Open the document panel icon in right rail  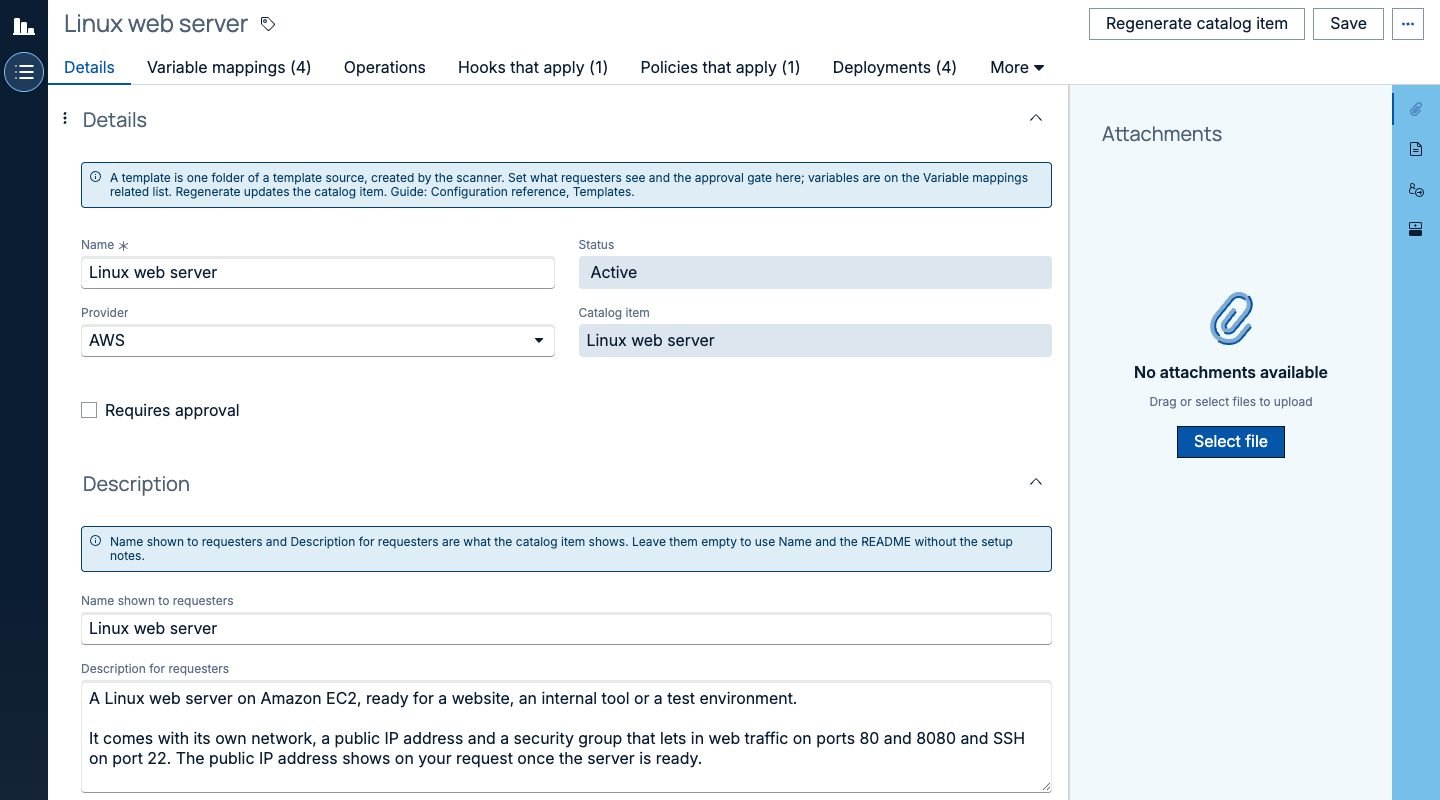1416,149
